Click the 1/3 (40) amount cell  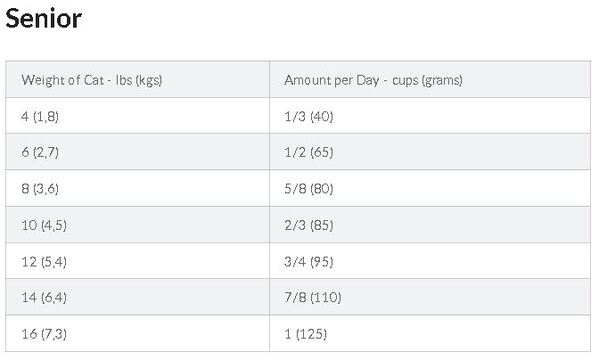coord(430,116)
